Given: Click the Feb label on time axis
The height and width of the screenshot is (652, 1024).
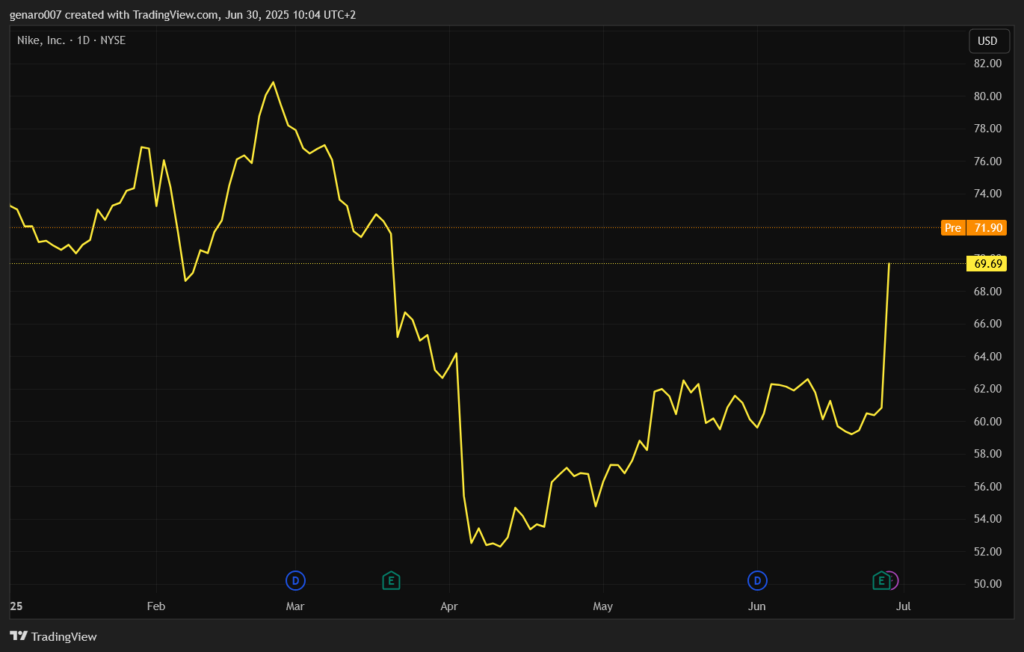Looking at the screenshot, I should click(155, 606).
